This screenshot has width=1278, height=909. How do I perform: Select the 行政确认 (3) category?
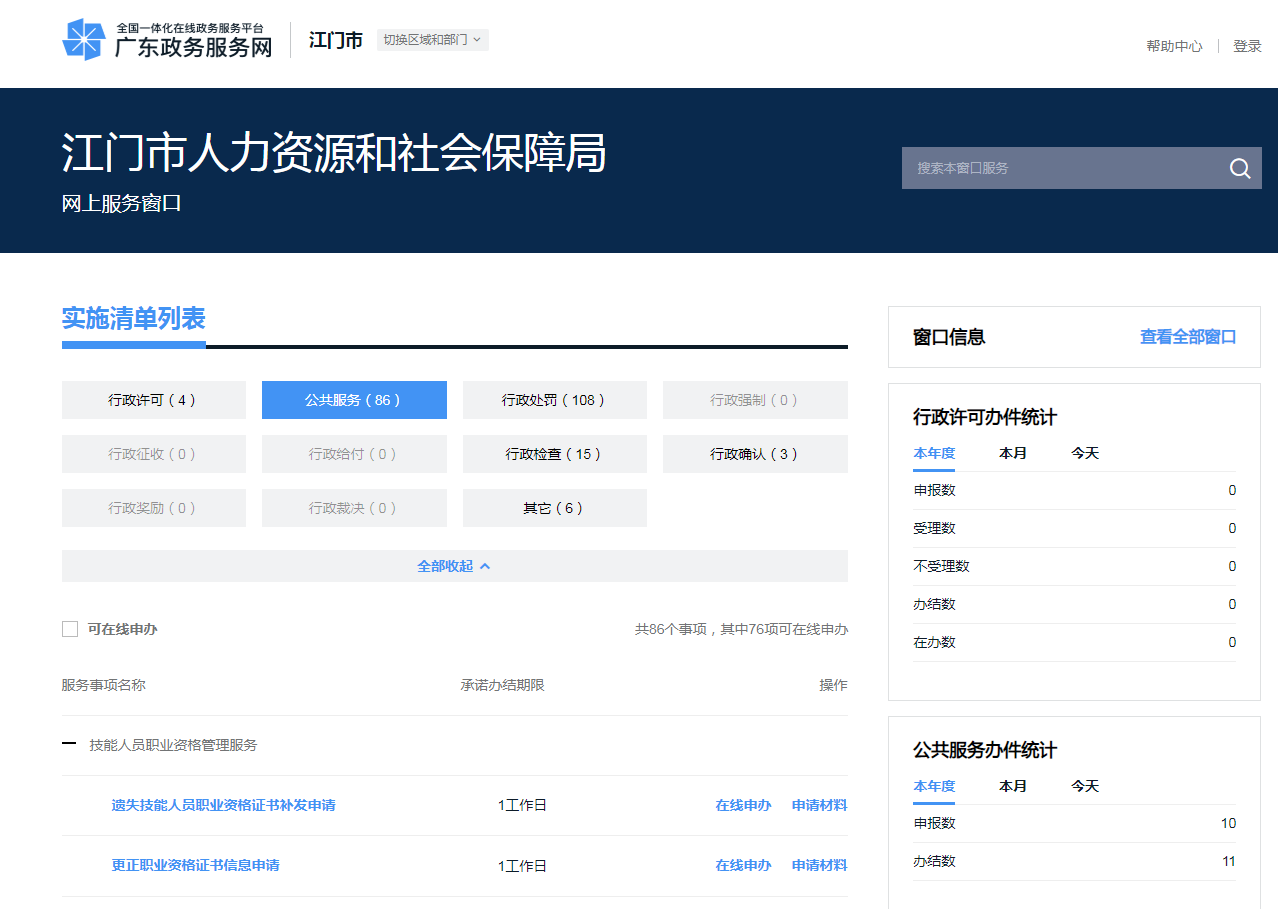click(x=755, y=454)
